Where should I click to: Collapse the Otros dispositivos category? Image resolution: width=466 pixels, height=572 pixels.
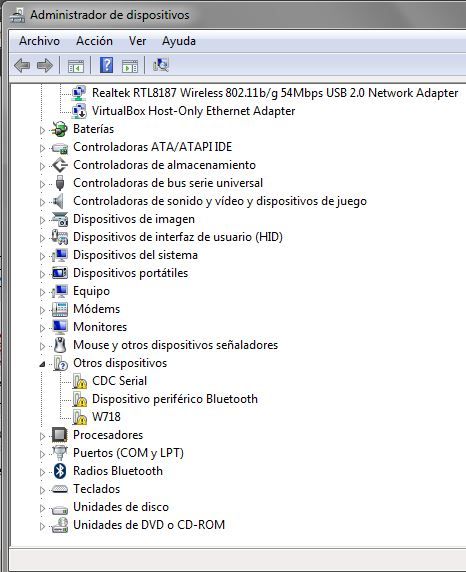pyautogui.click(x=42, y=364)
